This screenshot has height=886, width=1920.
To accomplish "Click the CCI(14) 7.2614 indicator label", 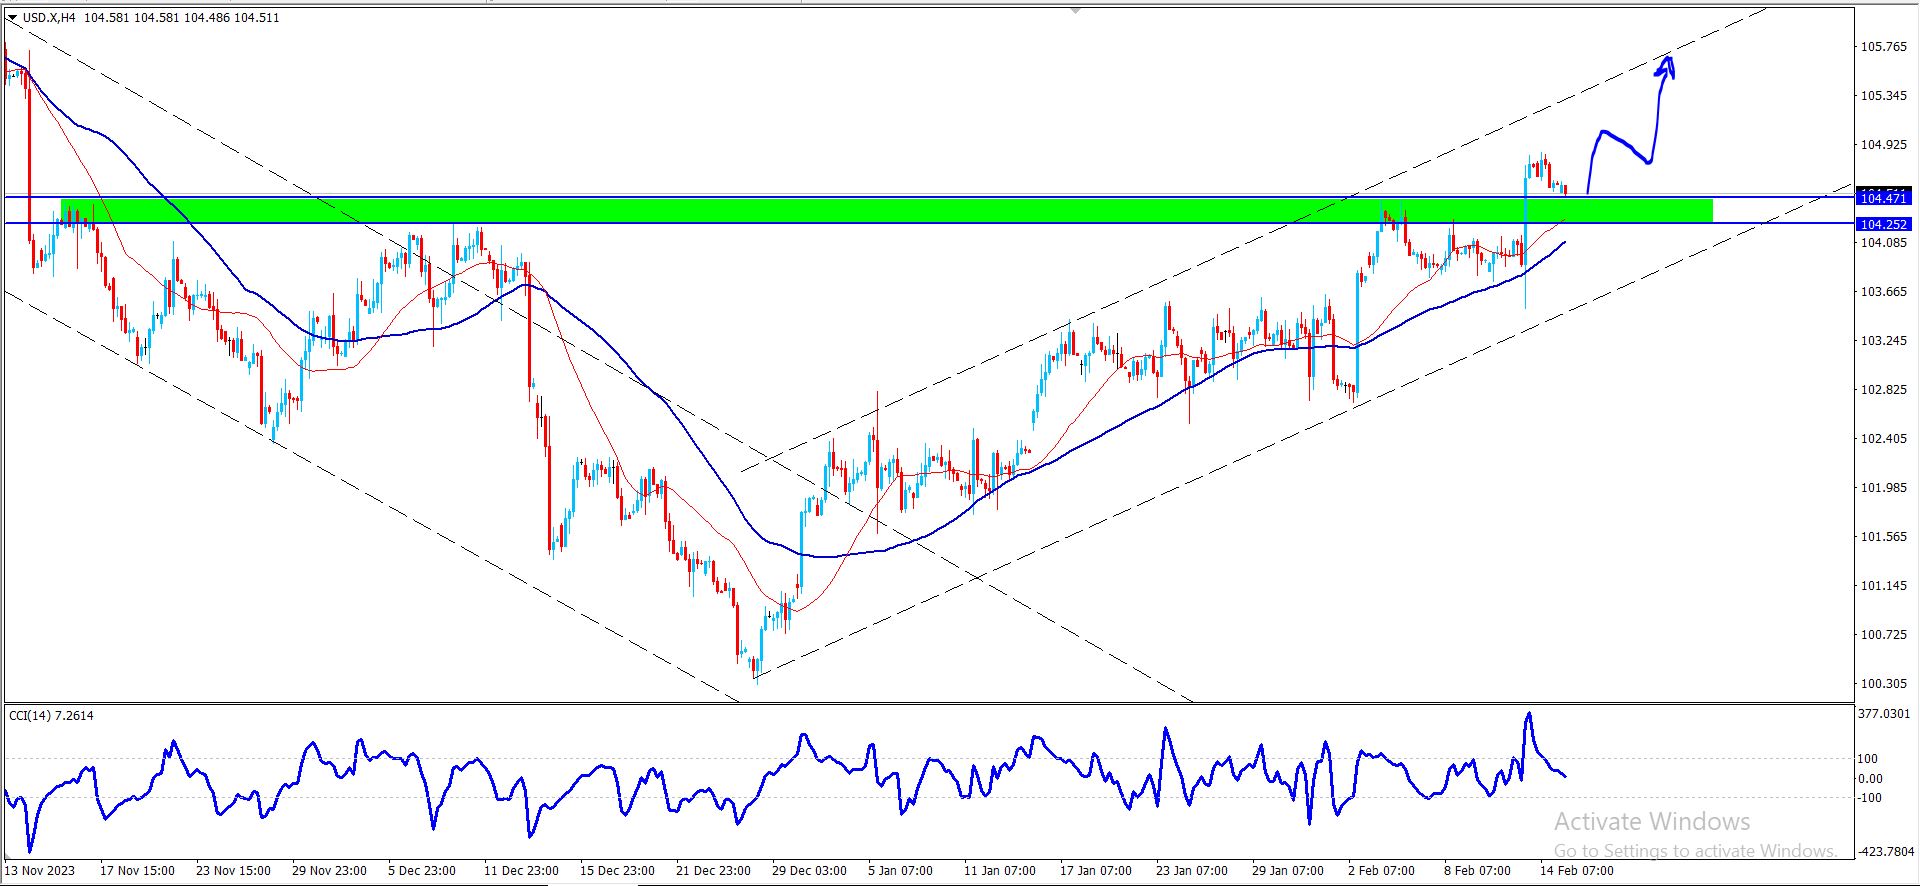I will click(x=51, y=716).
